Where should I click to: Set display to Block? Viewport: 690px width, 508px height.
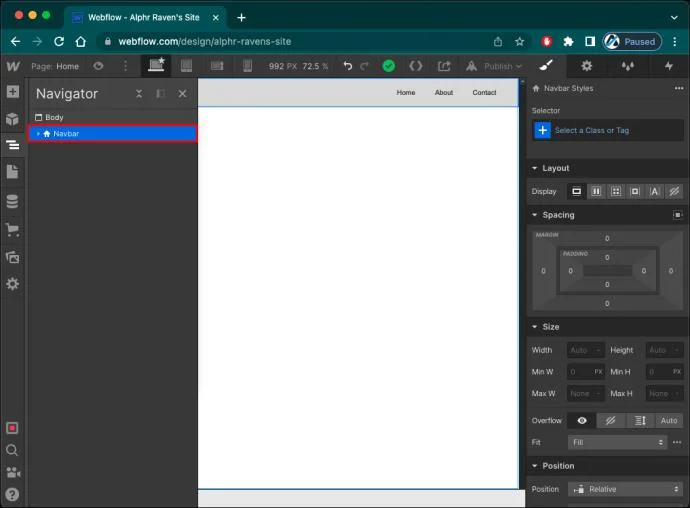pyautogui.click(x=576, y=191)
